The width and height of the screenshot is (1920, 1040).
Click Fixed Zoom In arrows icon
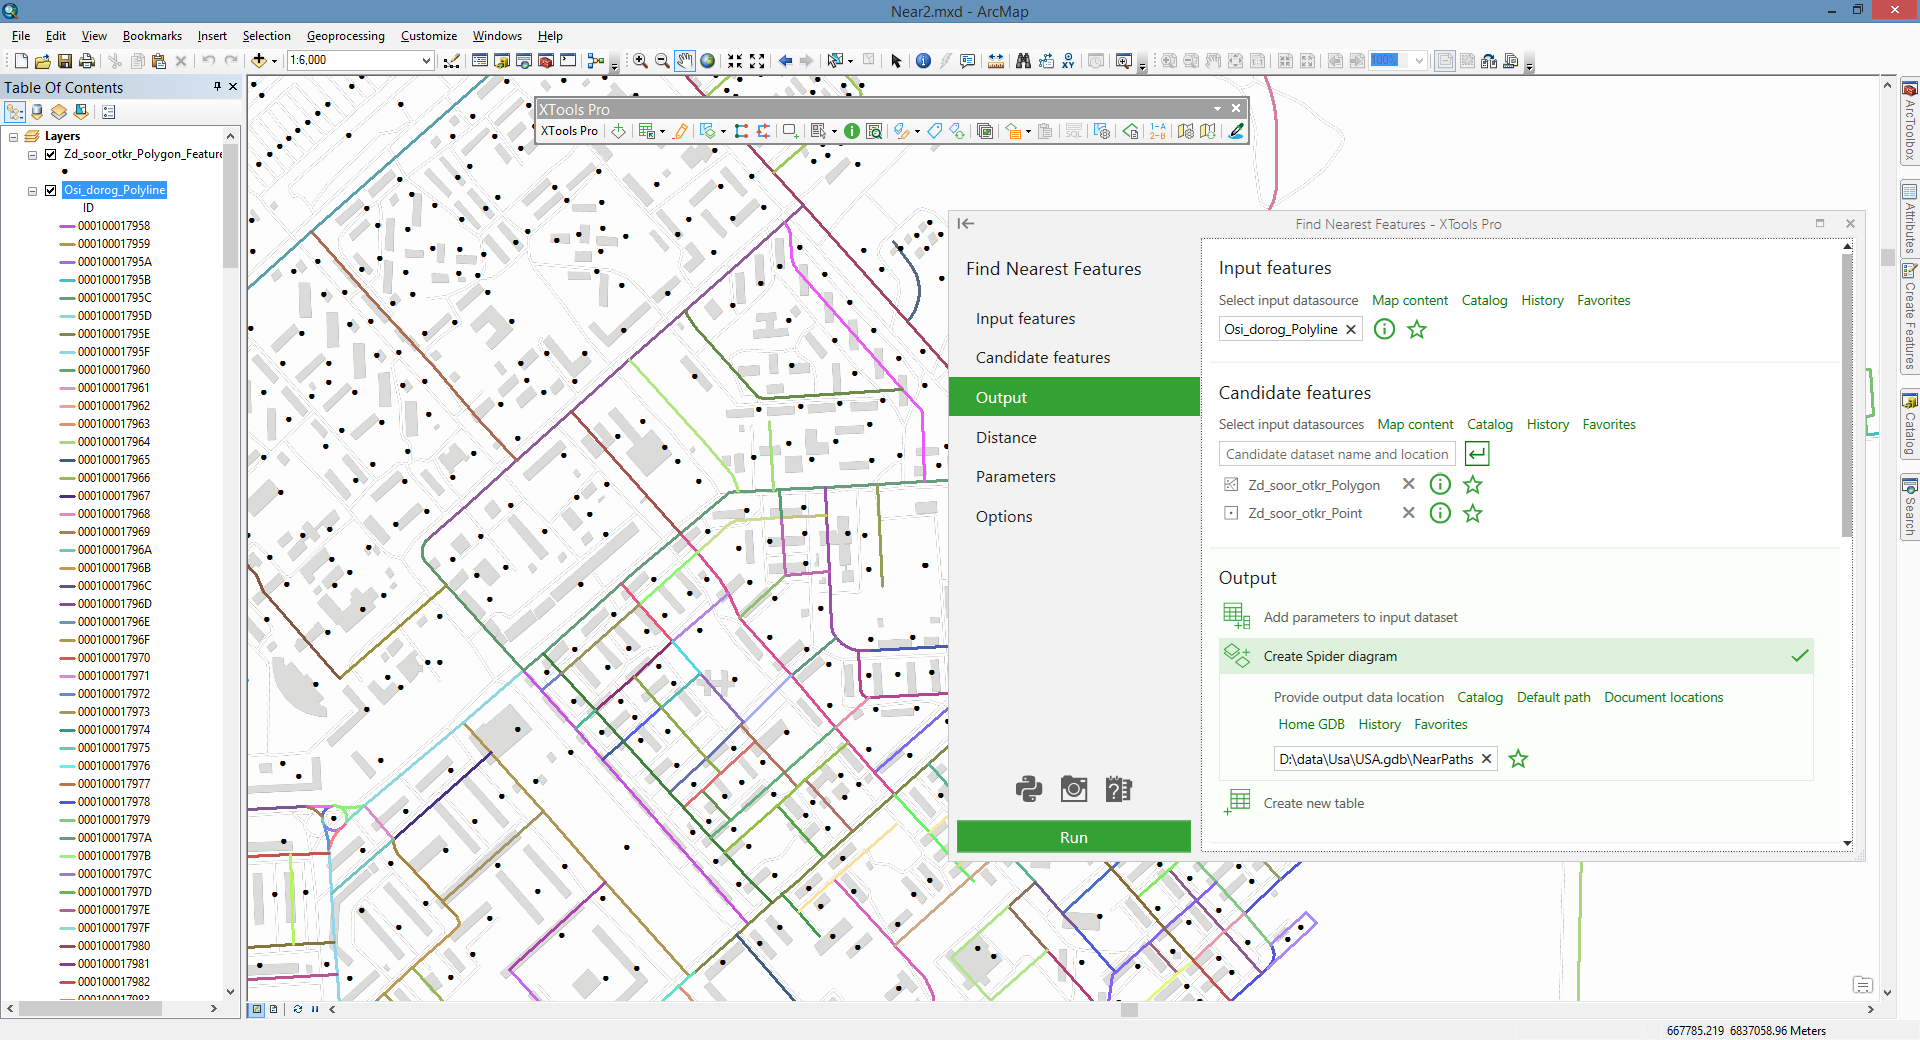click(735, 61)
